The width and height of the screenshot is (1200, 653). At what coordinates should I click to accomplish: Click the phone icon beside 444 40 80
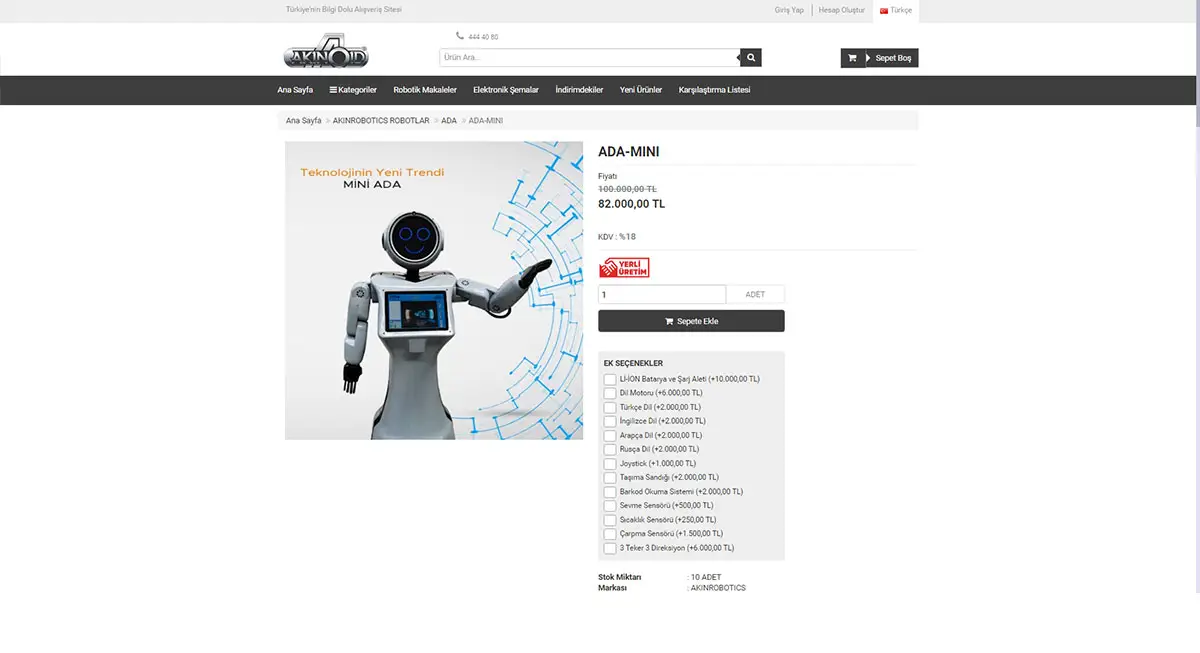pos(460,36)
